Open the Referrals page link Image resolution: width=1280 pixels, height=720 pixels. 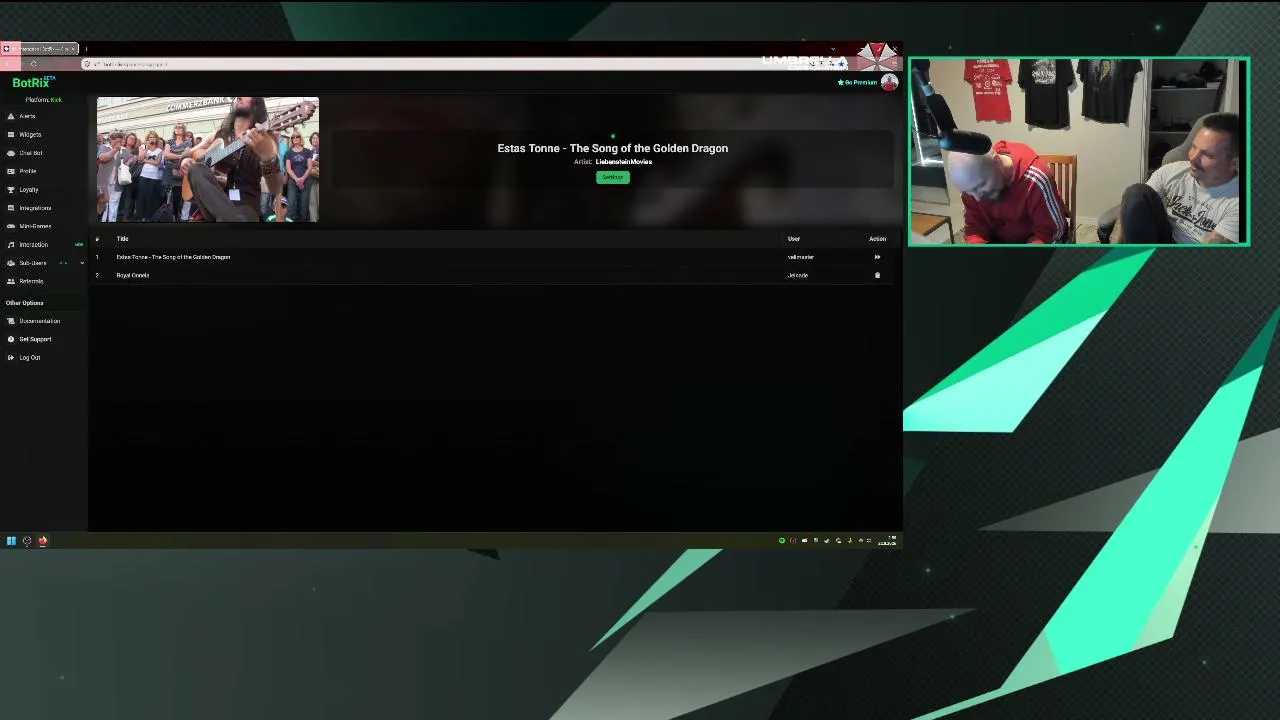(x=31, y=281)
